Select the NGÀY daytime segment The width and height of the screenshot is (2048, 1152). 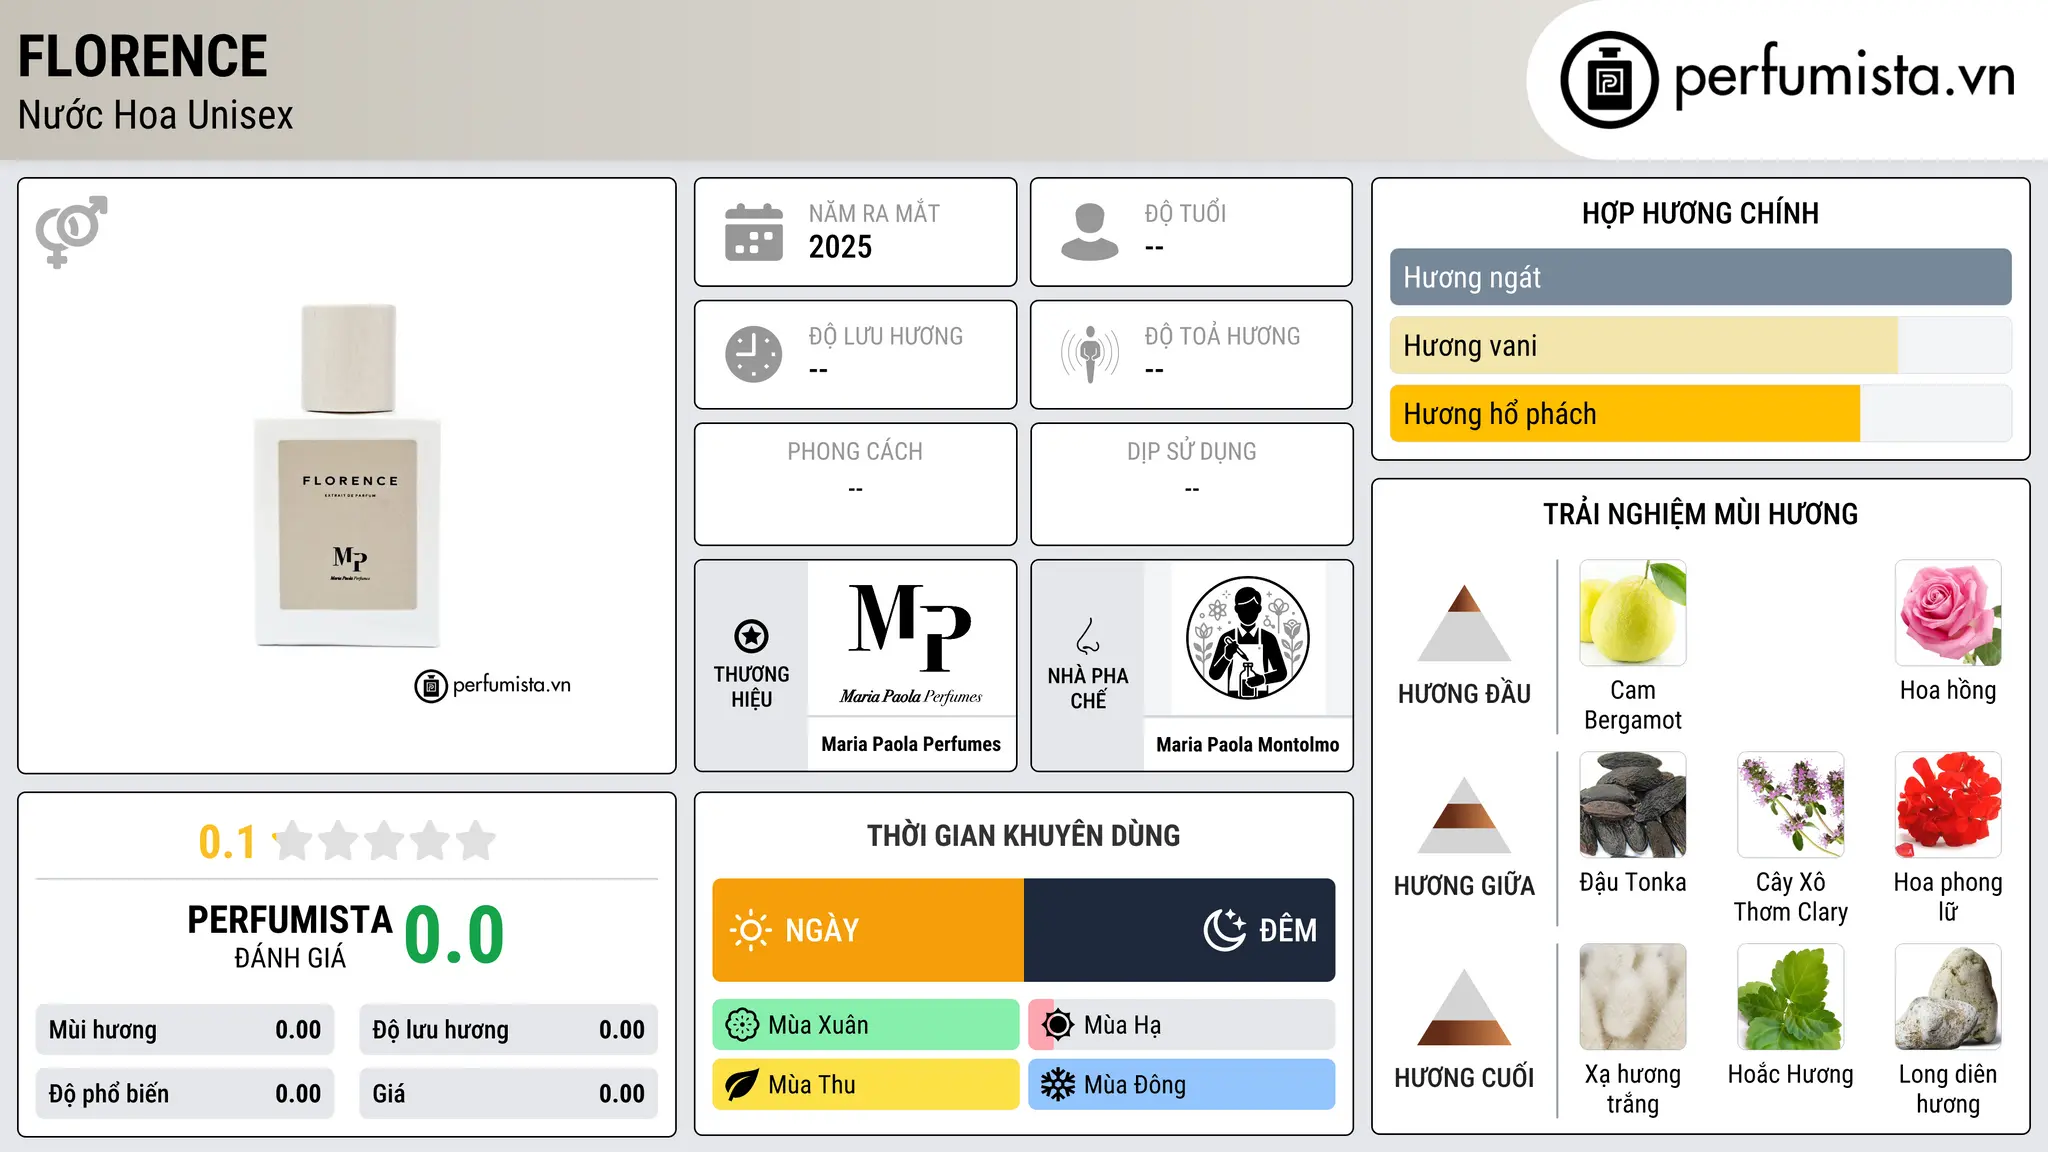[868, 930]
